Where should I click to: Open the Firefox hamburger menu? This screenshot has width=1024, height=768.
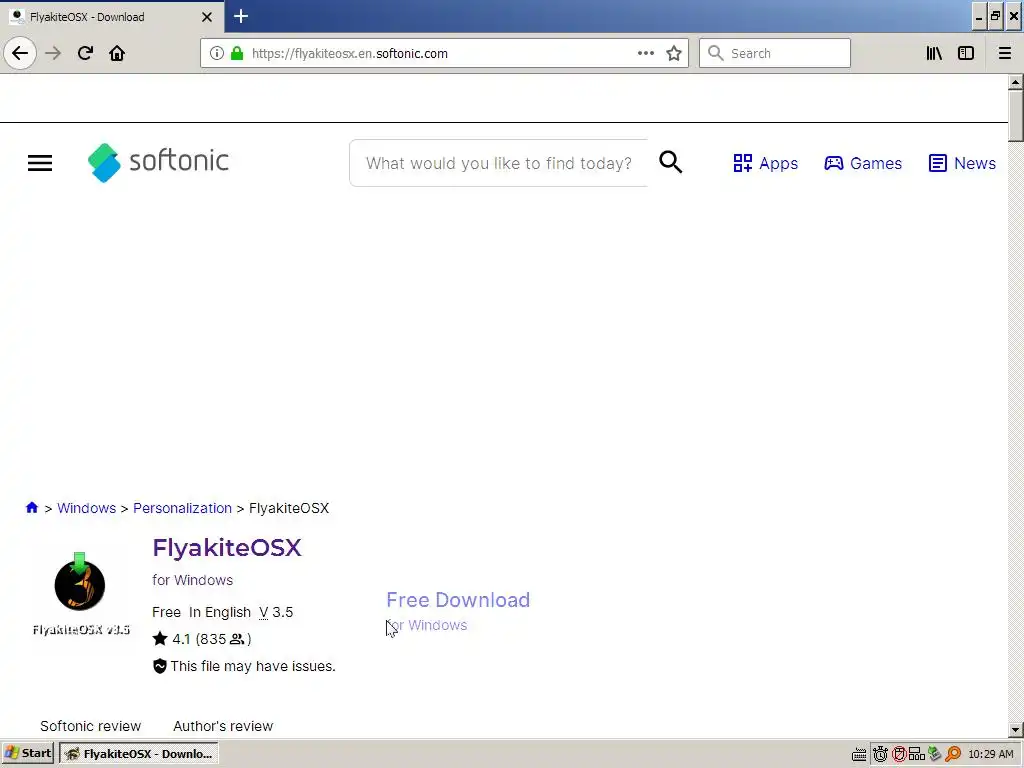click(1005, 53)
